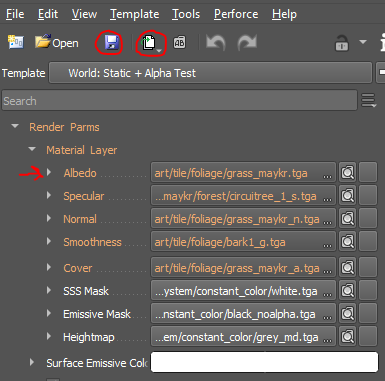Toggle the square box beside Heightmap

[368, 336]
